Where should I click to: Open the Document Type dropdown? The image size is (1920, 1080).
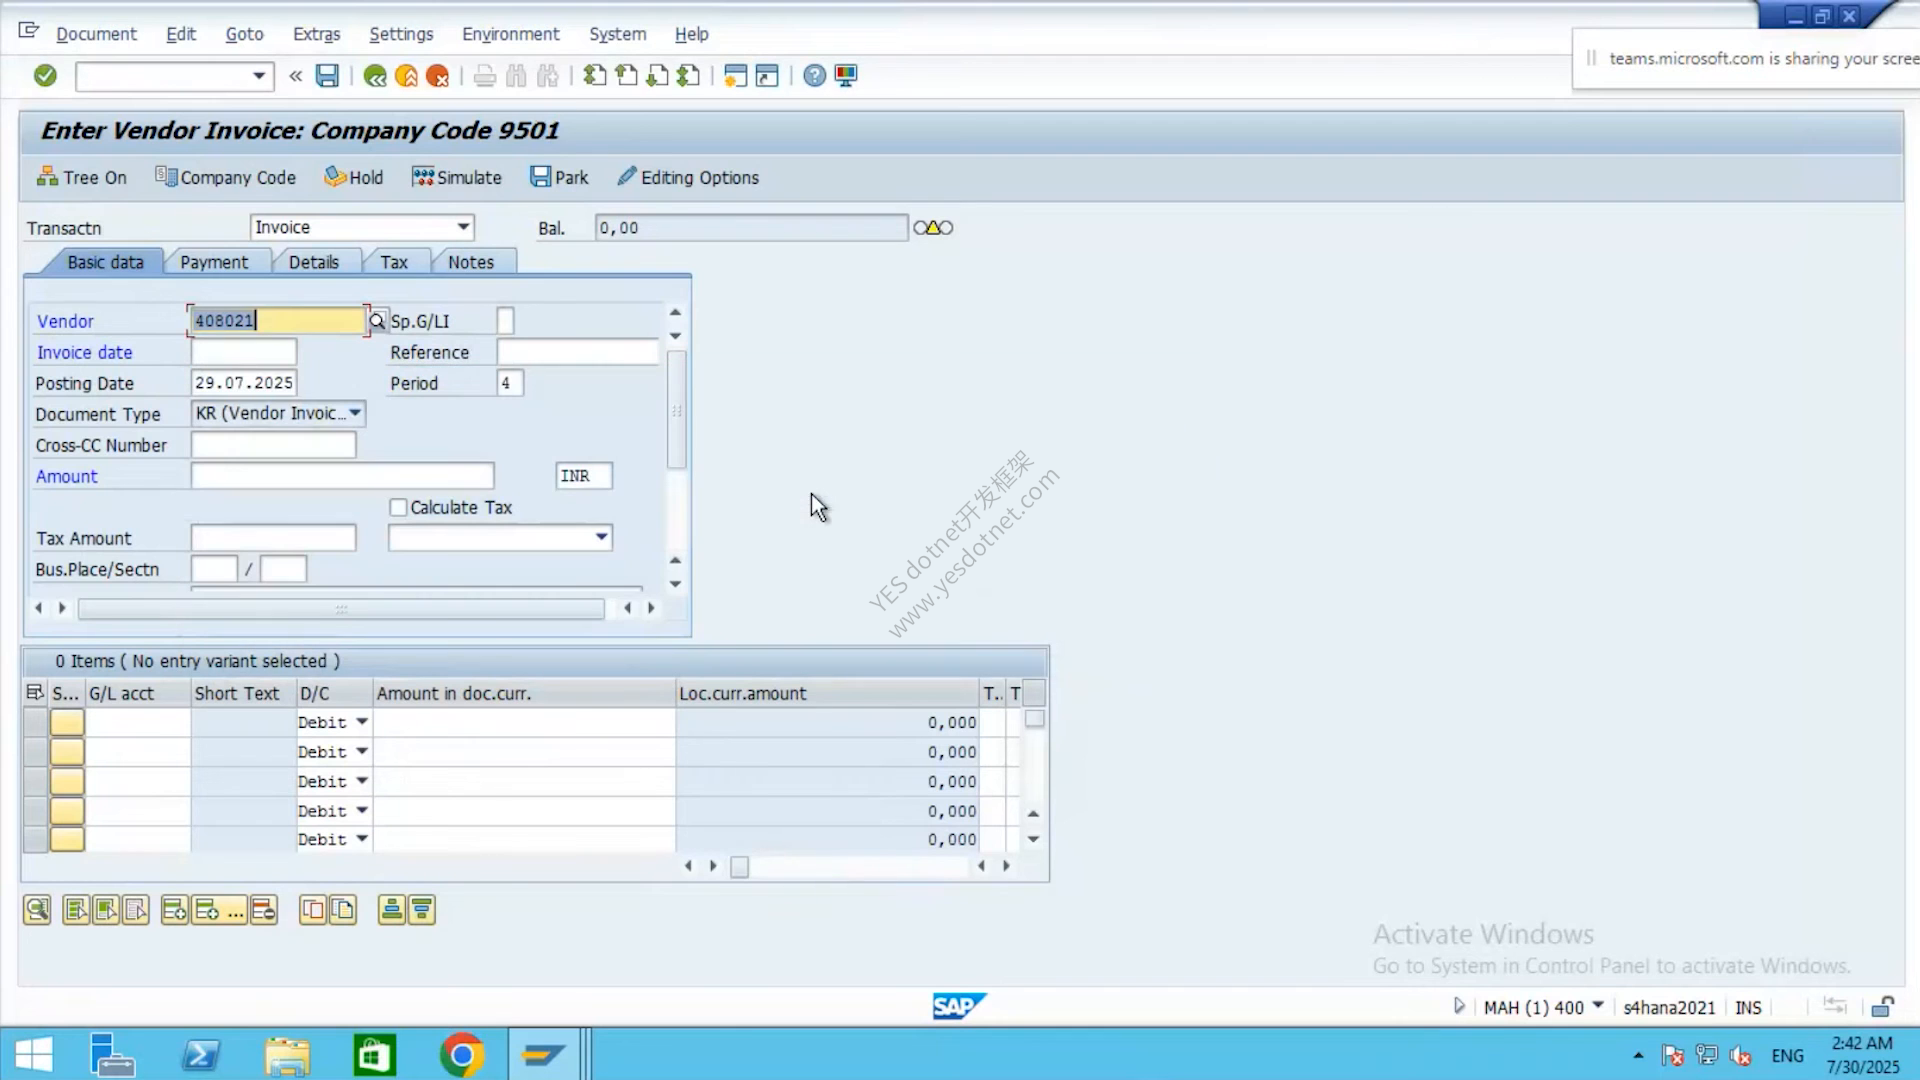tap(355, 413)
